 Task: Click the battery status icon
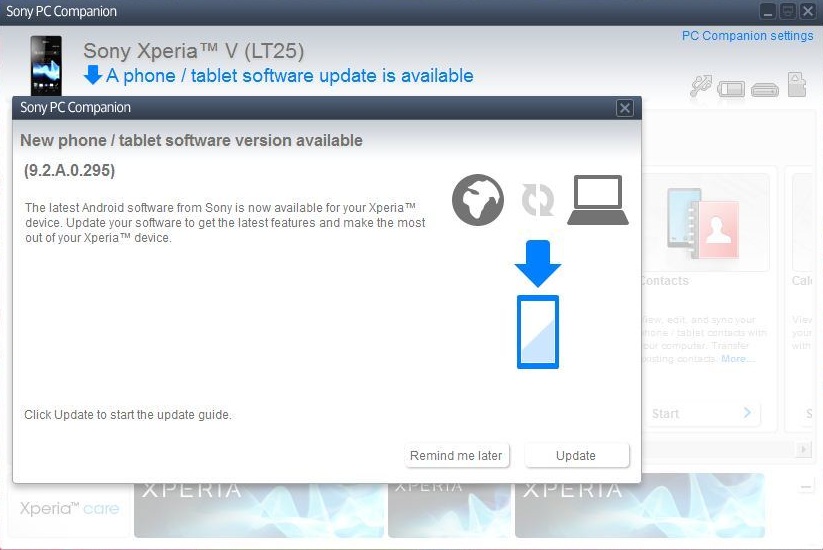click(731, 89)
